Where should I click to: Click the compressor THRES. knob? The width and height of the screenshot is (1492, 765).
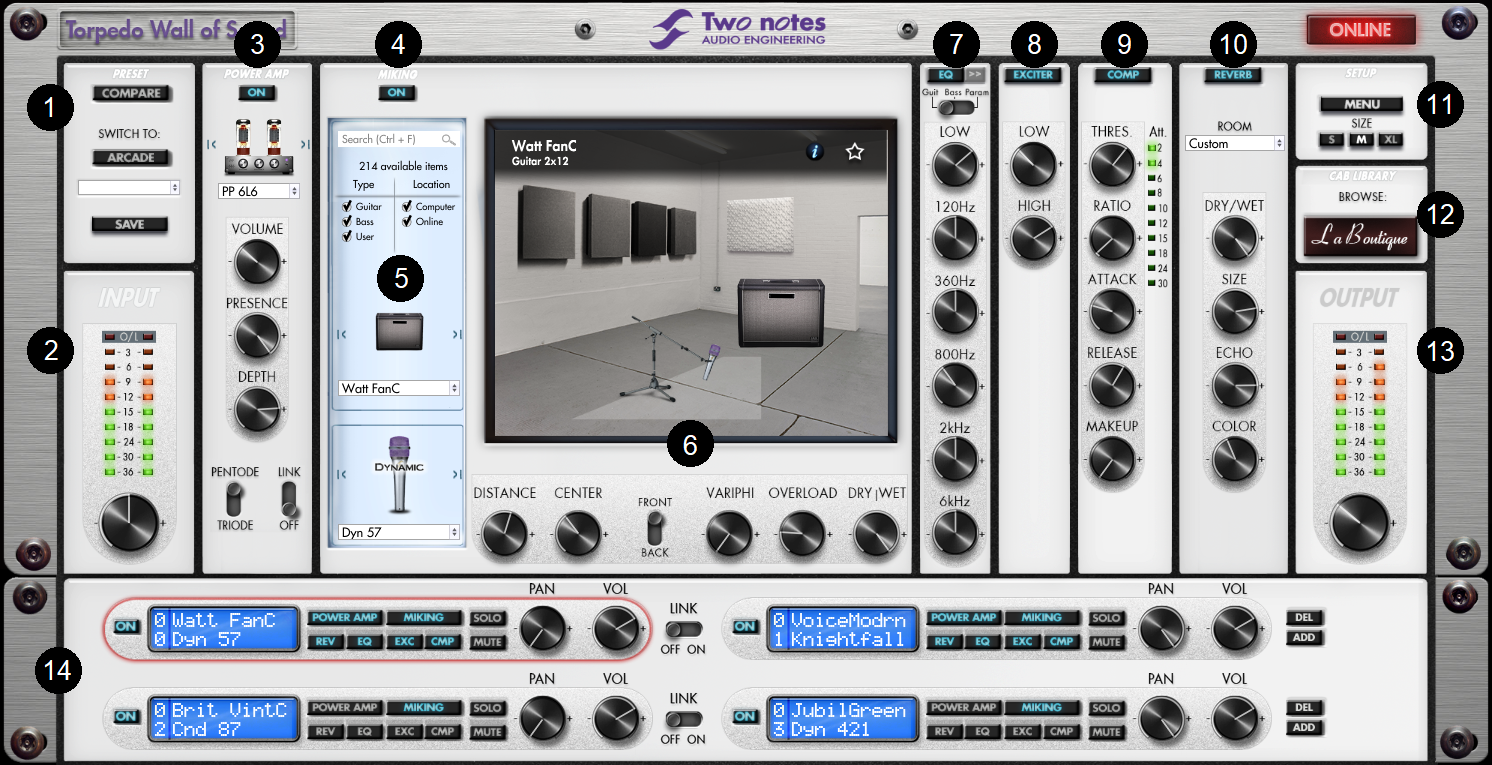[x=1110, y=165]
